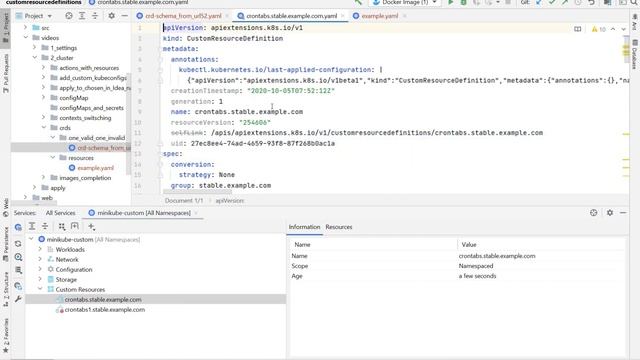Image resolution: width=640 pixels, height=360 pixels.
Task: Toggle the reader mode icon in editor
Action: pyautogui.click(x=578, y=29)
